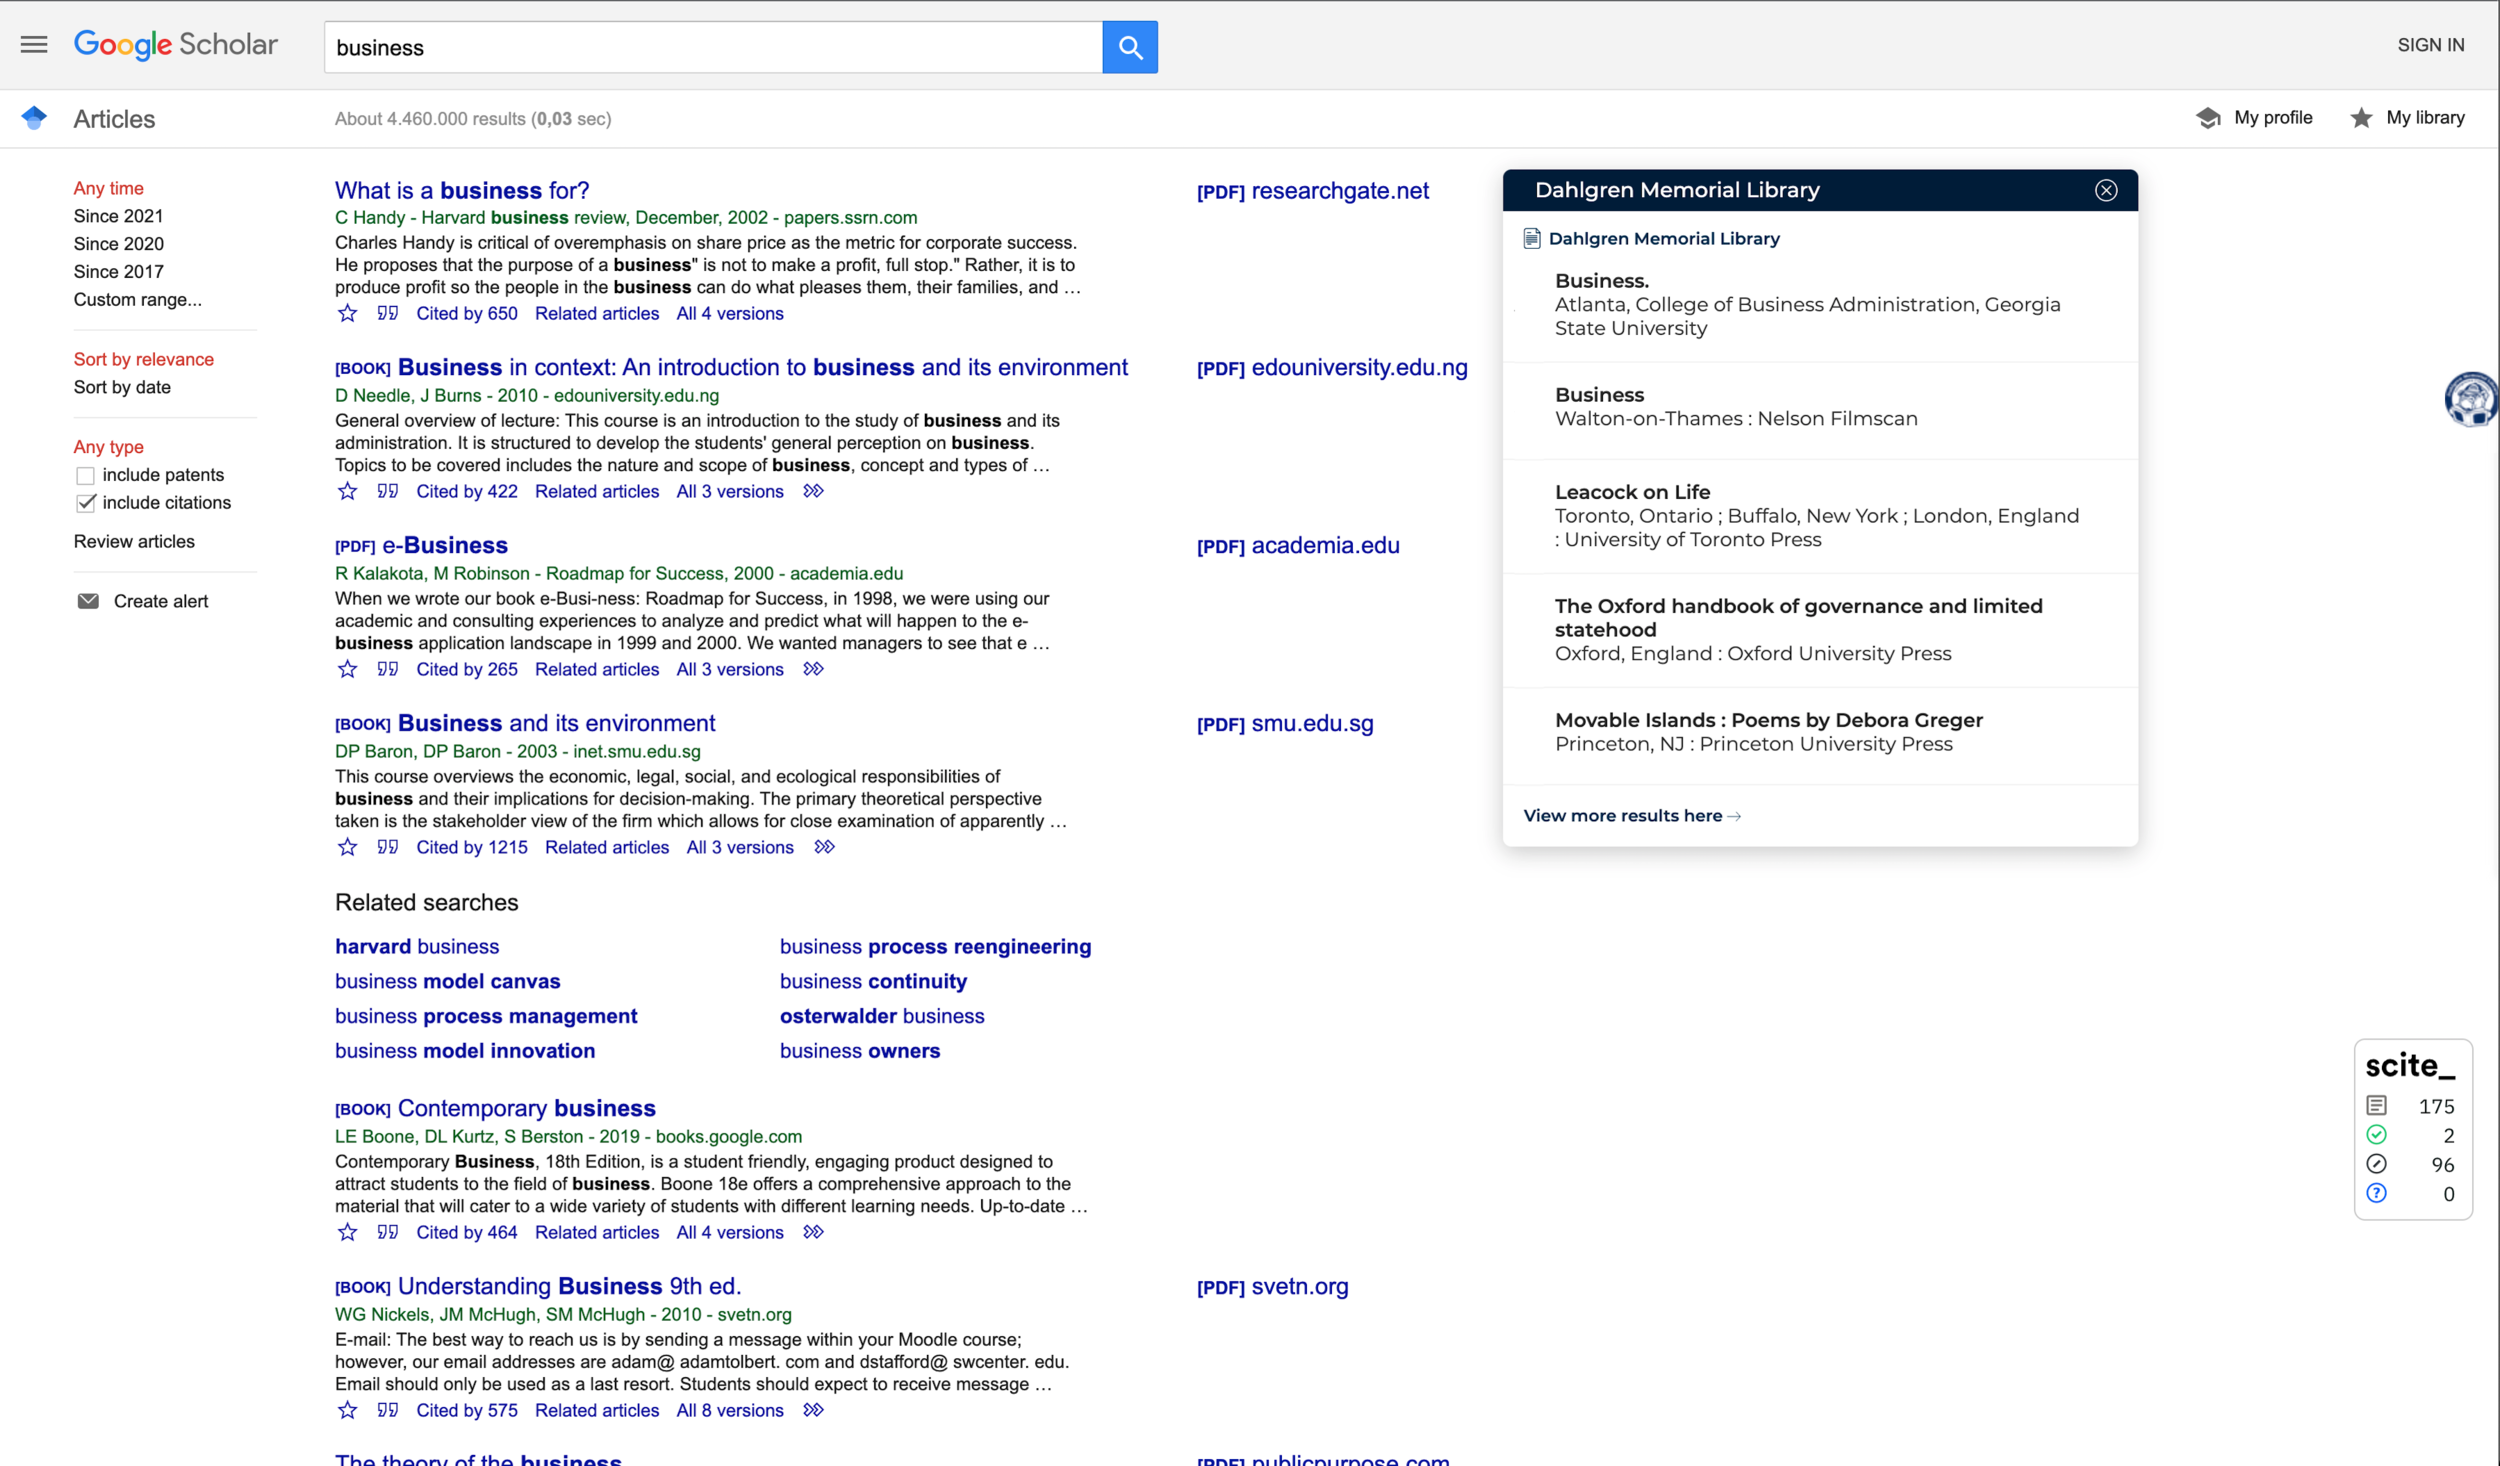
Task: Click the round library extension badge icon
Action: (2471, 399)
